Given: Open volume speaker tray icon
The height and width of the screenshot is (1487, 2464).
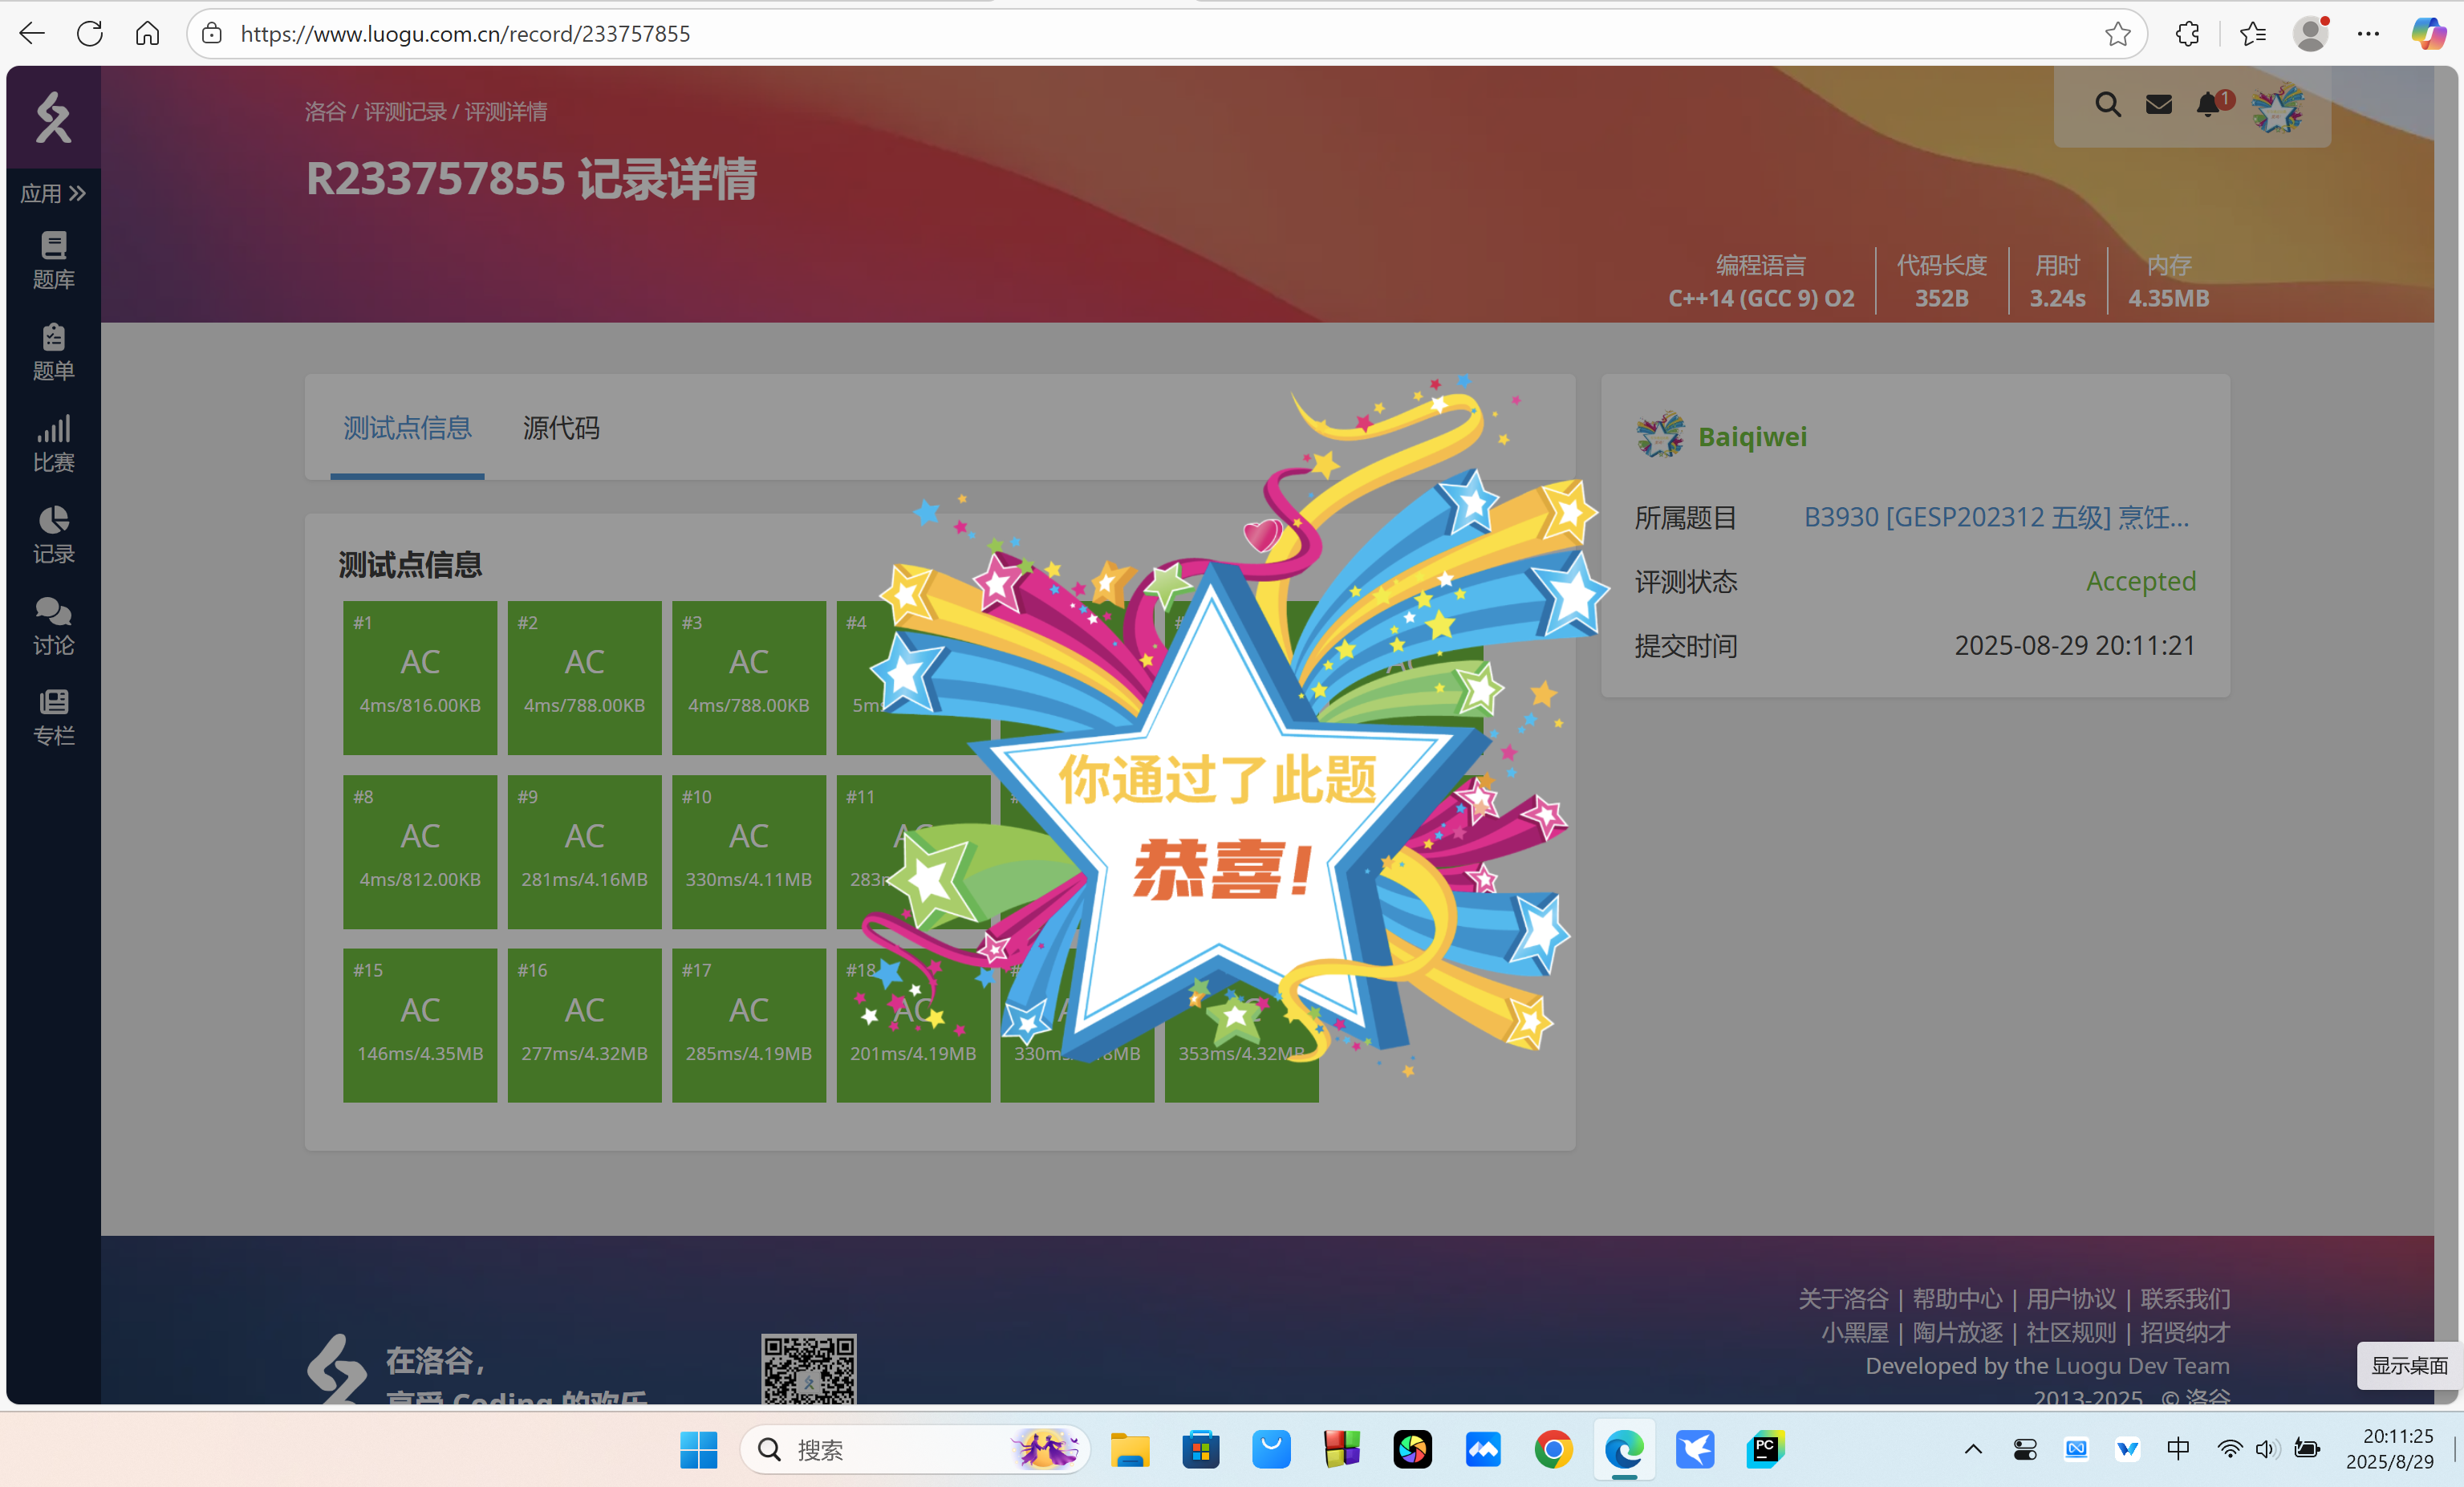Looking at the screenshot, I should [2265, 1449].
